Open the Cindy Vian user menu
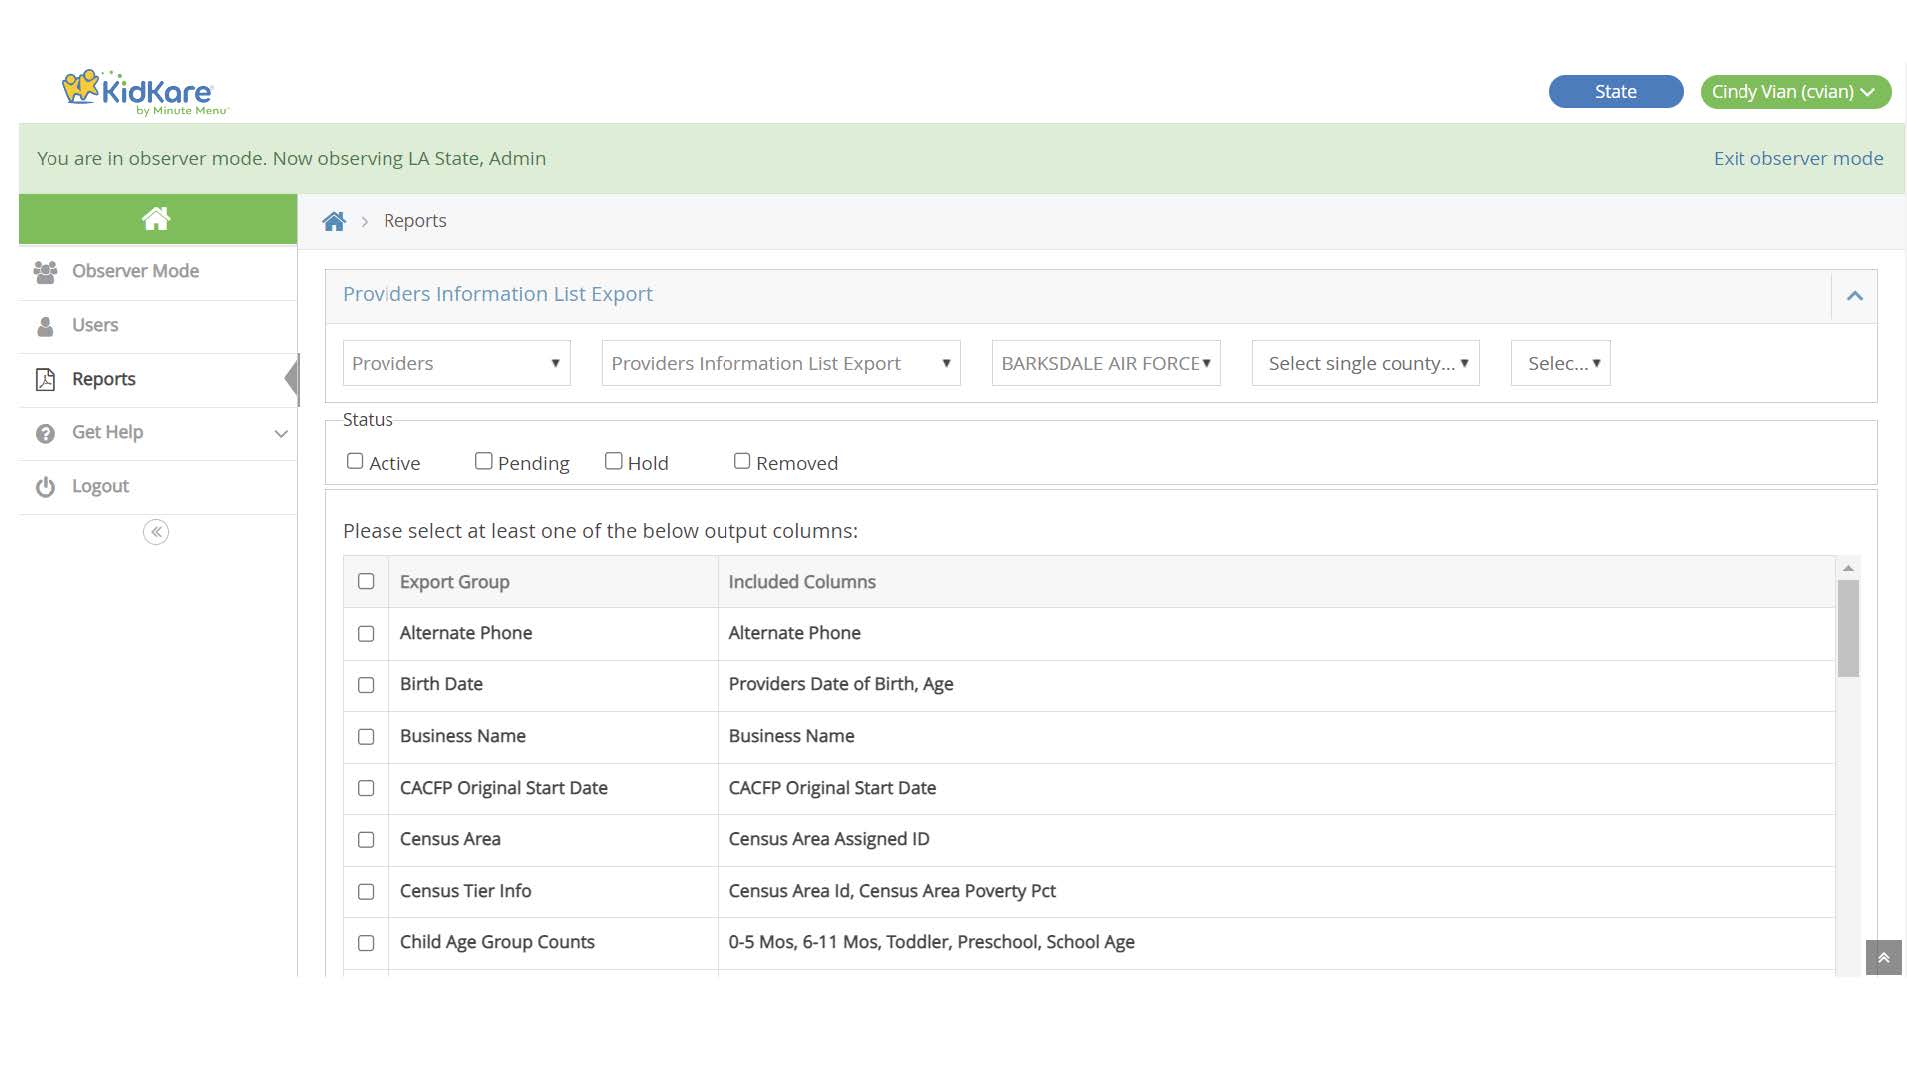Screen dimensions: 1907x1080 click(1795, 92)
